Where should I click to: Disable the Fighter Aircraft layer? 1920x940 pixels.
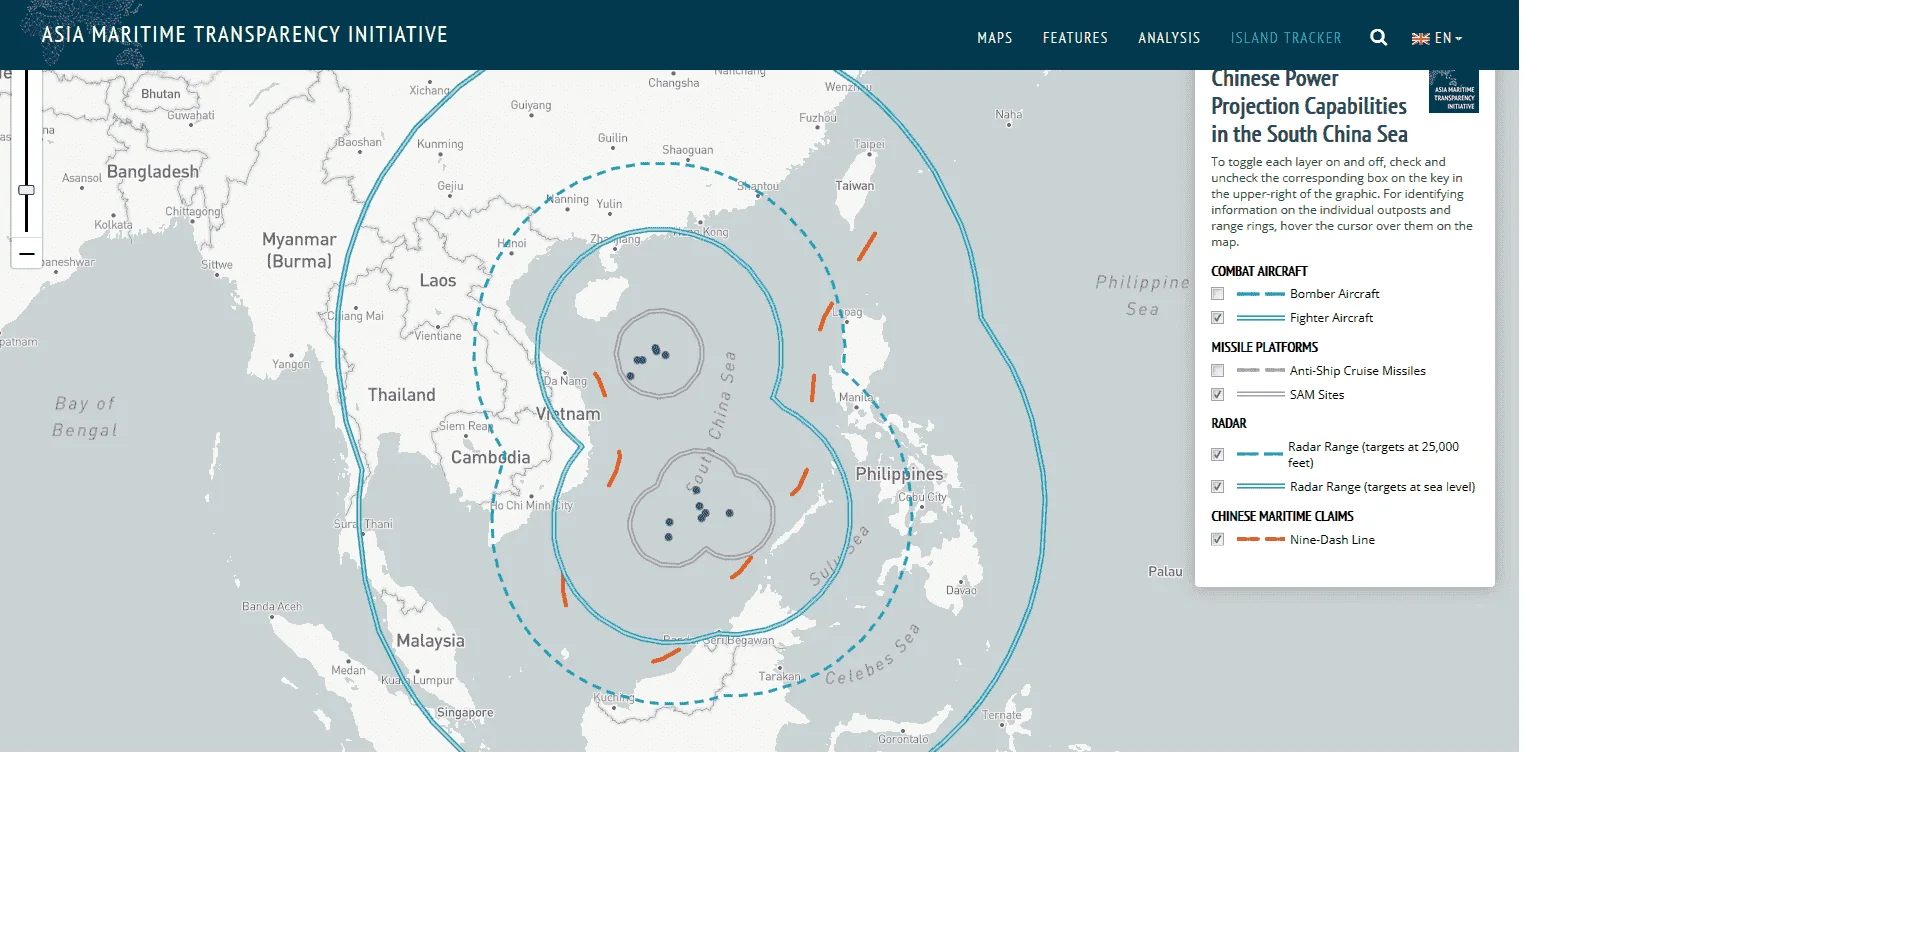tap(1217, 318)
